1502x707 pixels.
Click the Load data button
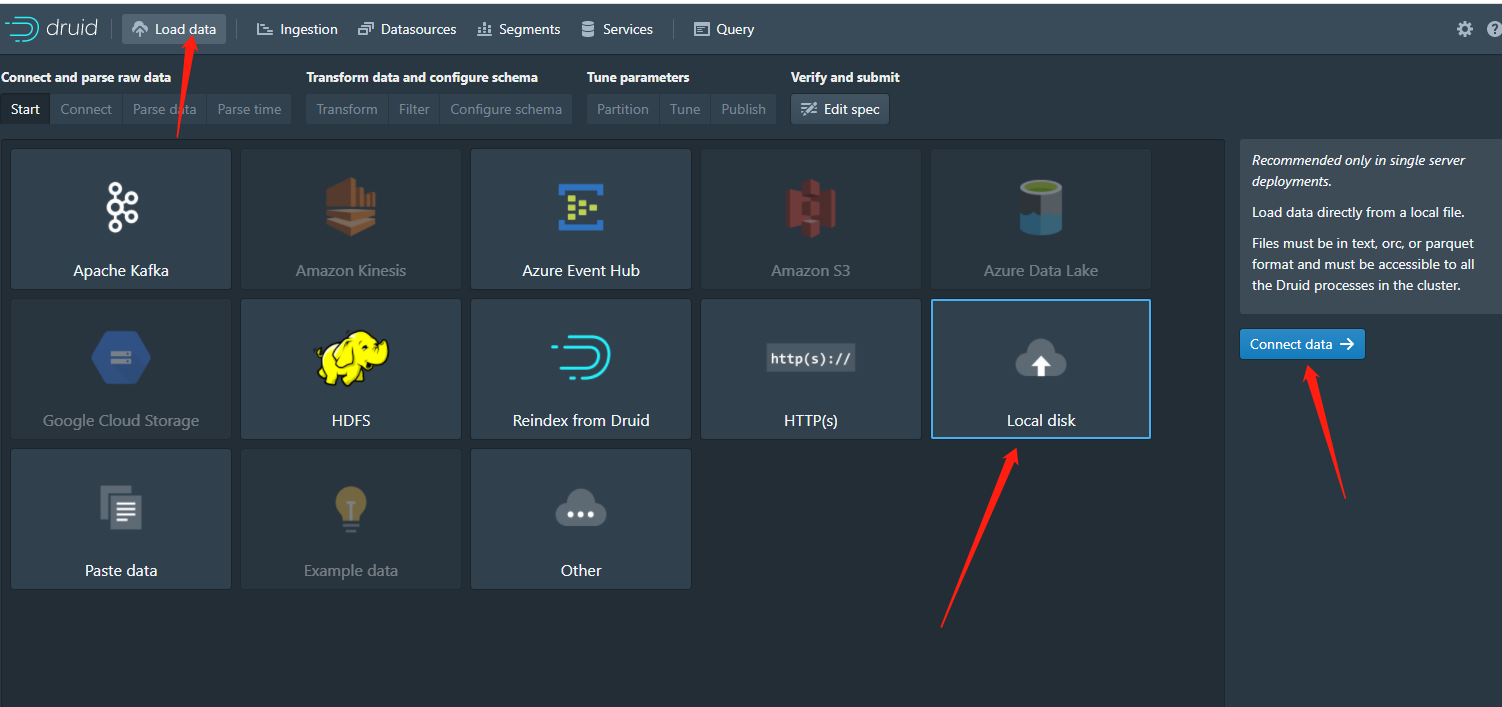click(174, 29)
